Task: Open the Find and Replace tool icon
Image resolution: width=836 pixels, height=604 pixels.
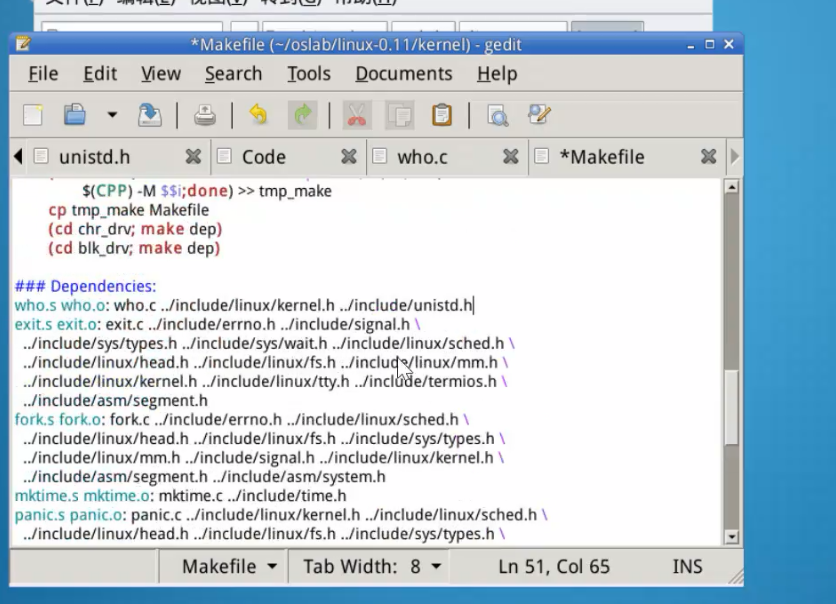Action: [x=540, y=115]
